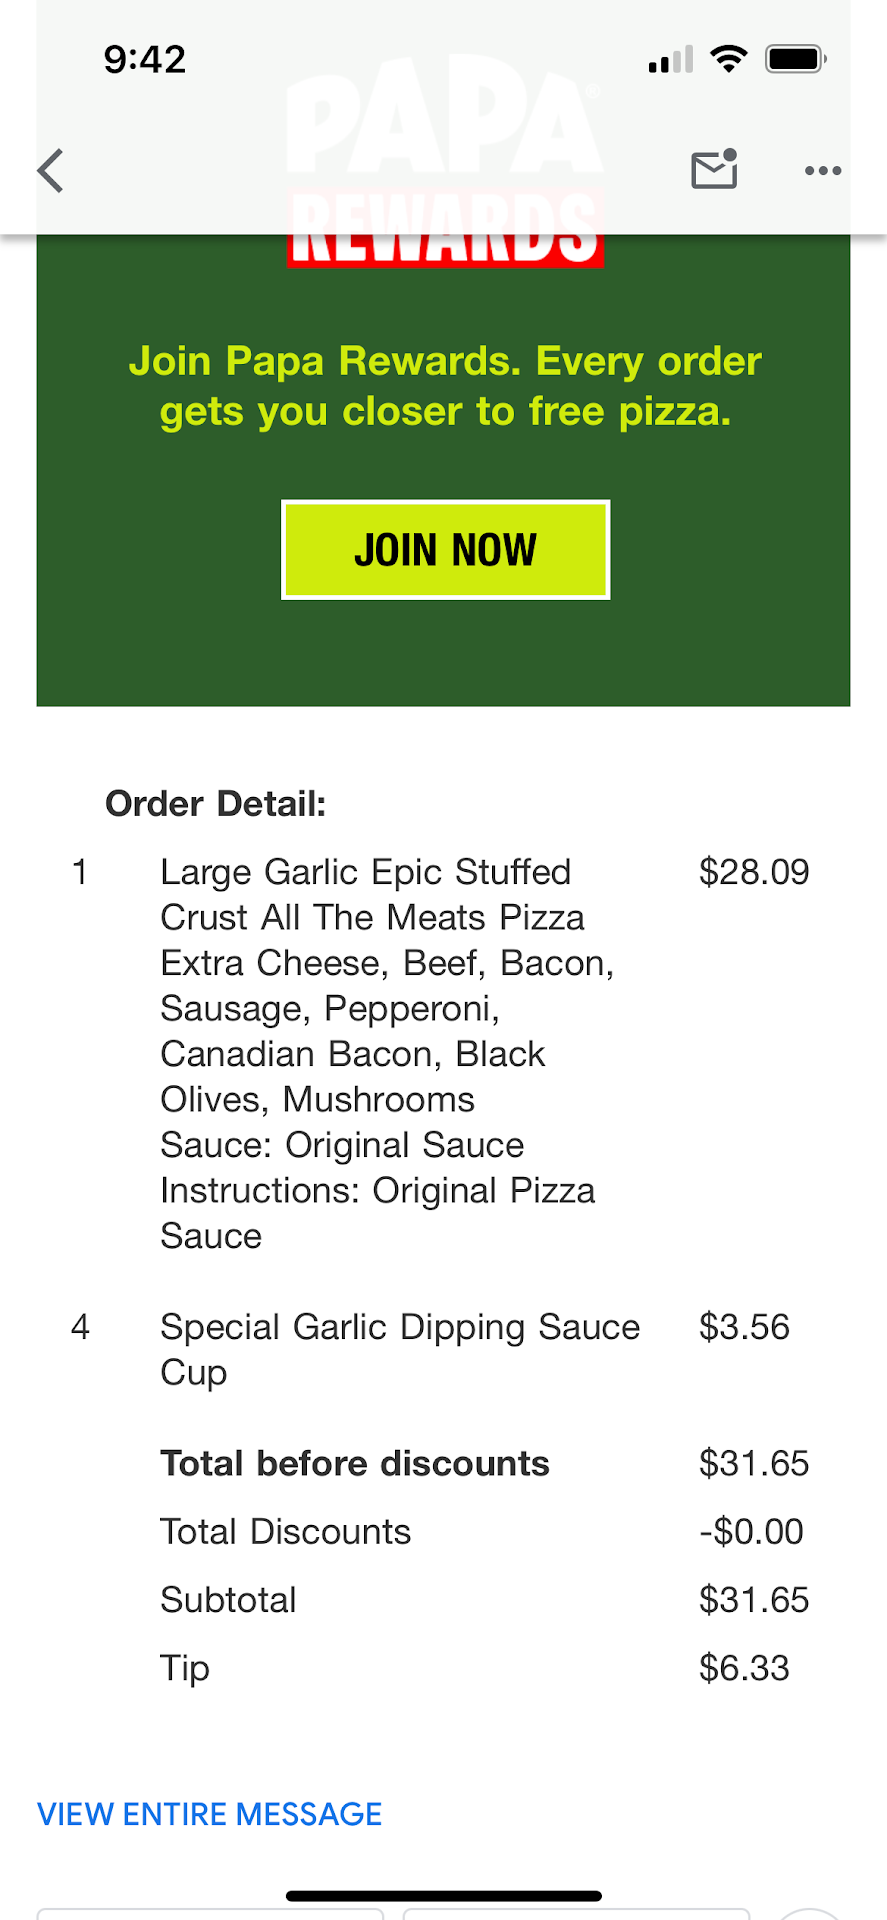Tap the home indicator bar
887x1920 pixels.
click(x=444, y=1895)
